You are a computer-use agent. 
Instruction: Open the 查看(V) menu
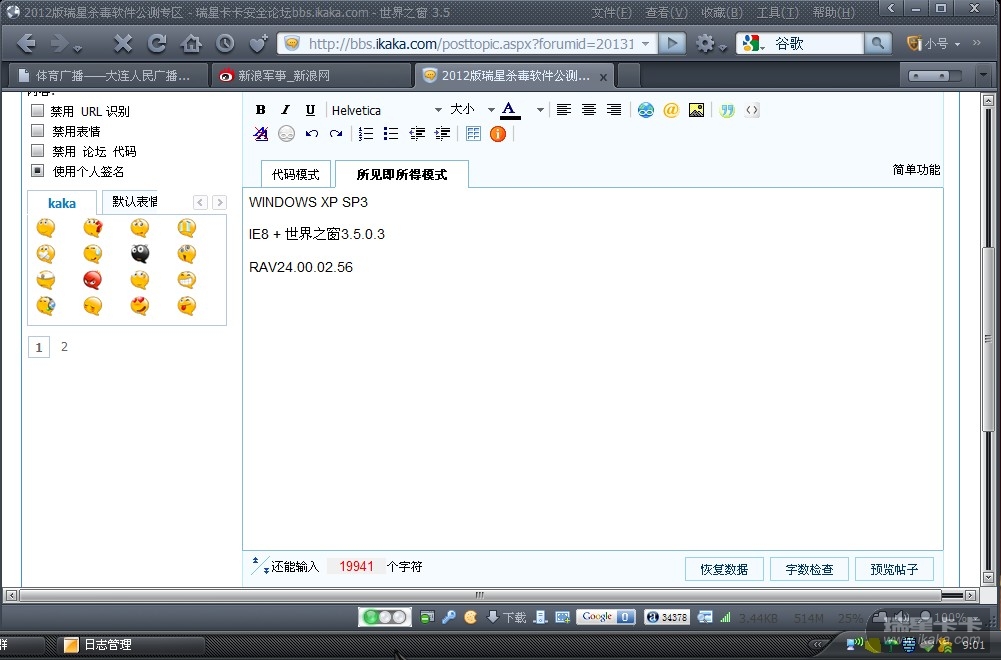click(x=666, y=12)
